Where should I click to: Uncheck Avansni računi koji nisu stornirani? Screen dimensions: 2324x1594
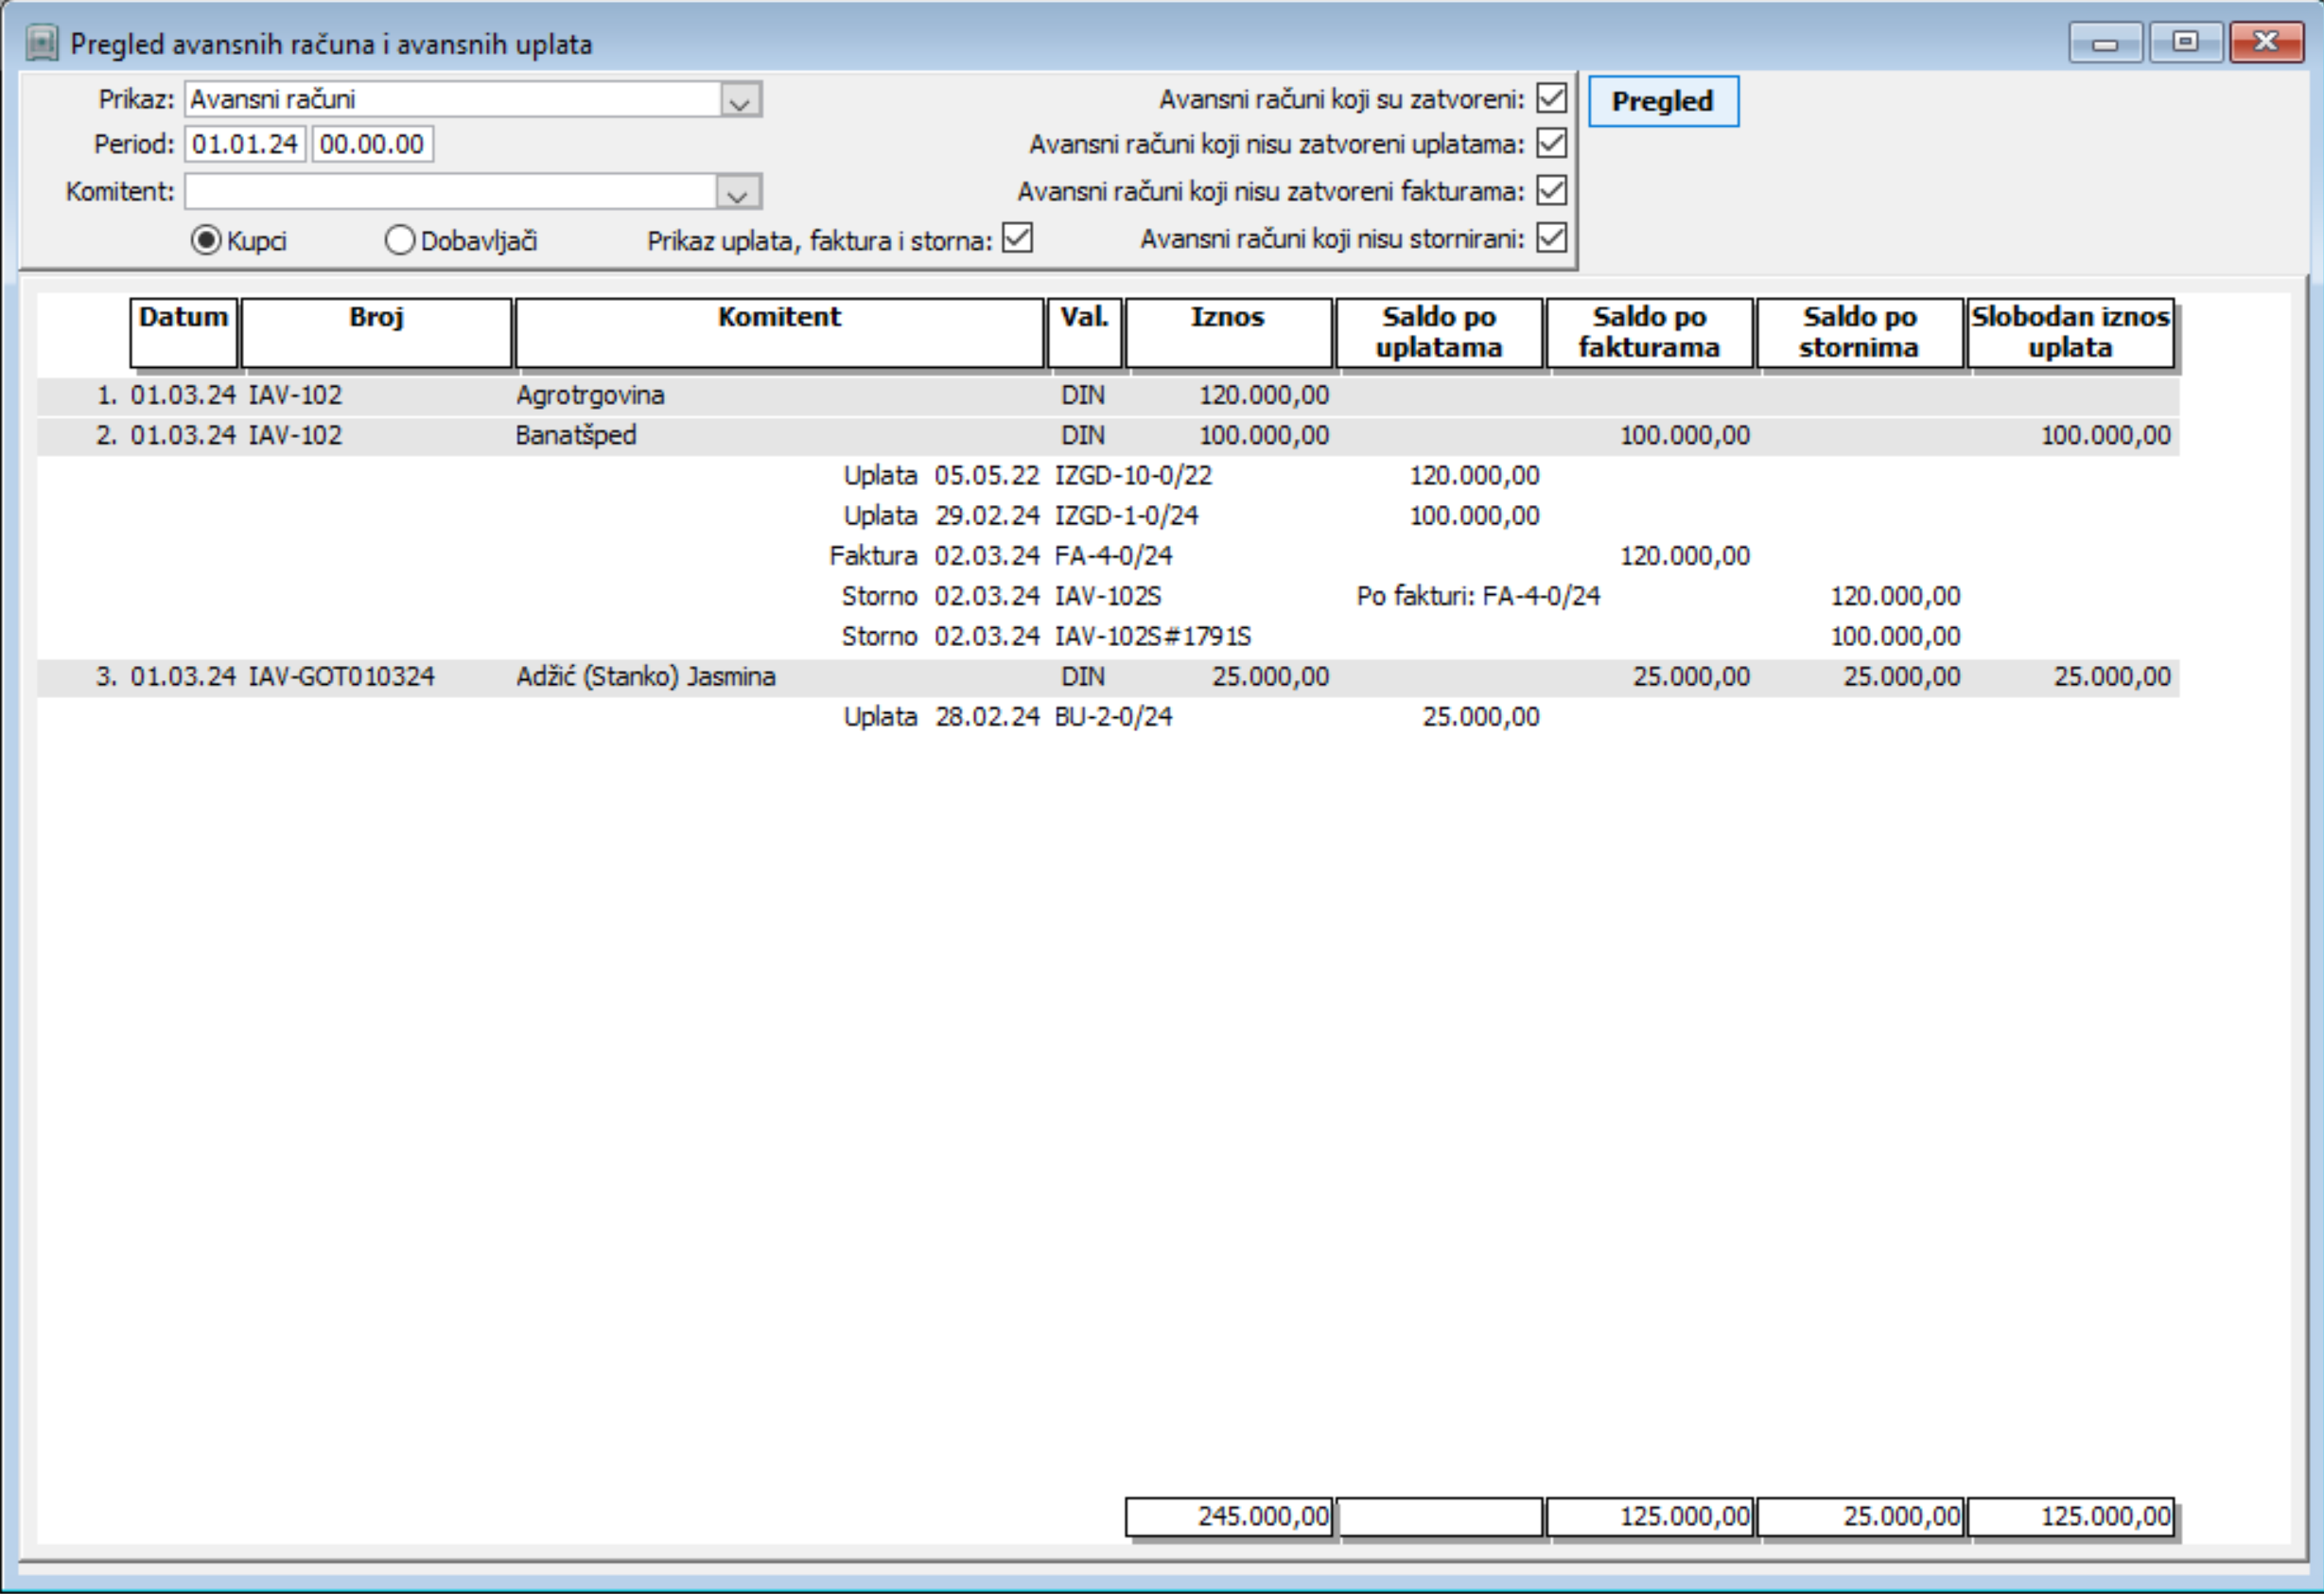click(1551, 238)
